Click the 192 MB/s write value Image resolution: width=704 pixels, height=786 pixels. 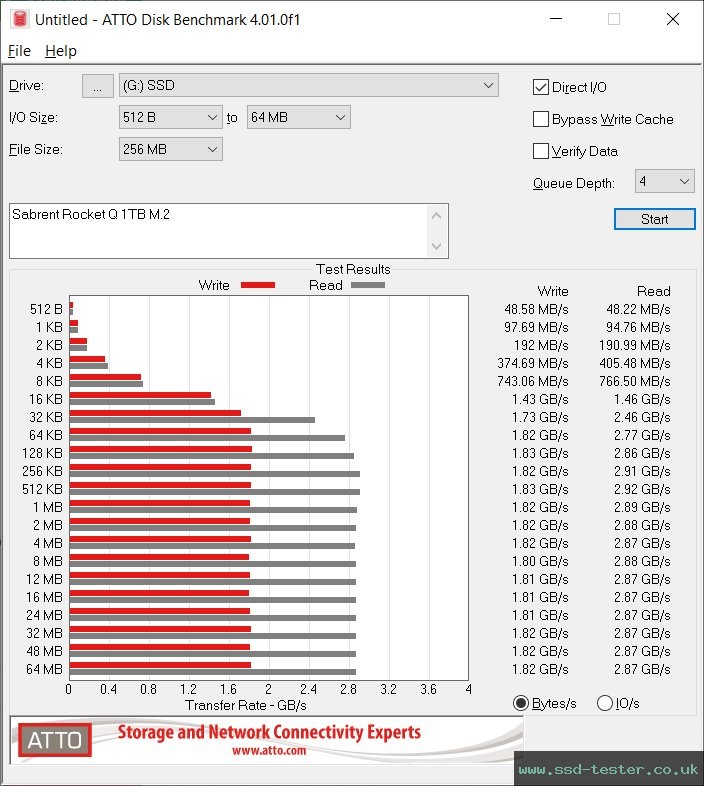541,345
